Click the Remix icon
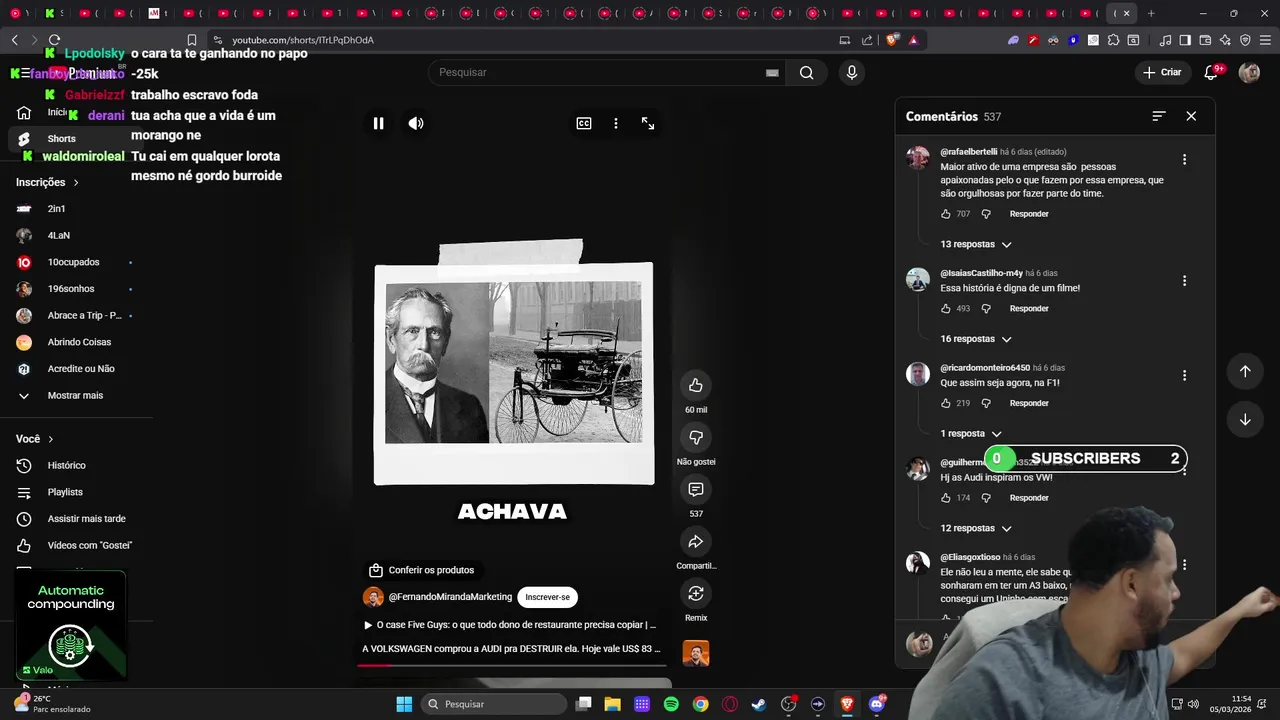The height and width of the screenshot is (720, 1280). coord(696,593)
